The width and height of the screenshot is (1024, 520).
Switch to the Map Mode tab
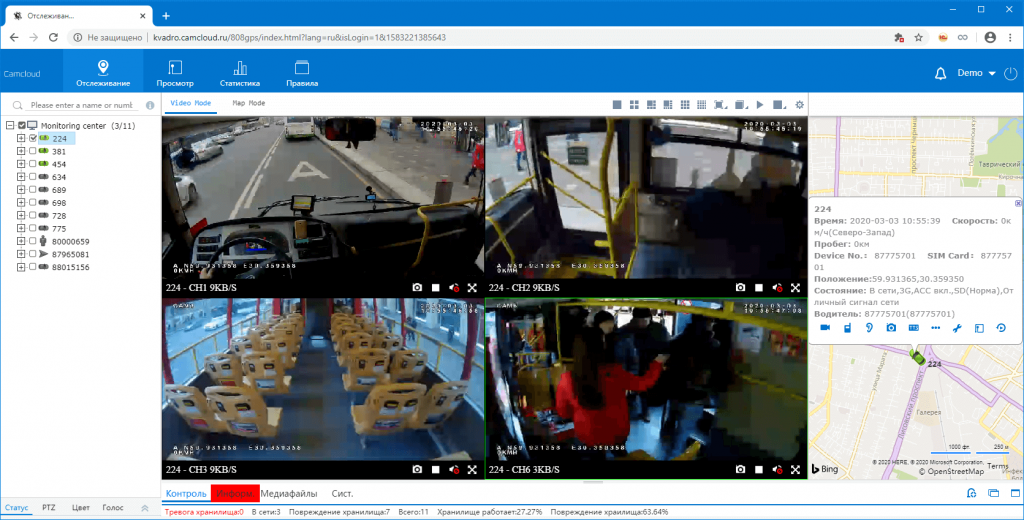coord(249,103)
